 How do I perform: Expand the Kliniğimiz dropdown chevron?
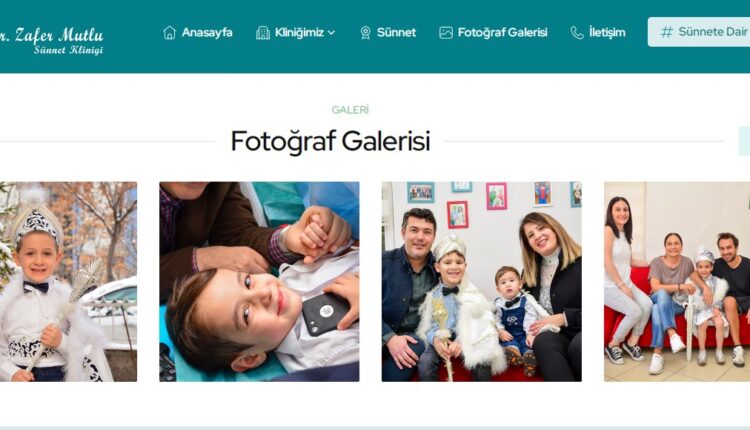coord(331,33)
